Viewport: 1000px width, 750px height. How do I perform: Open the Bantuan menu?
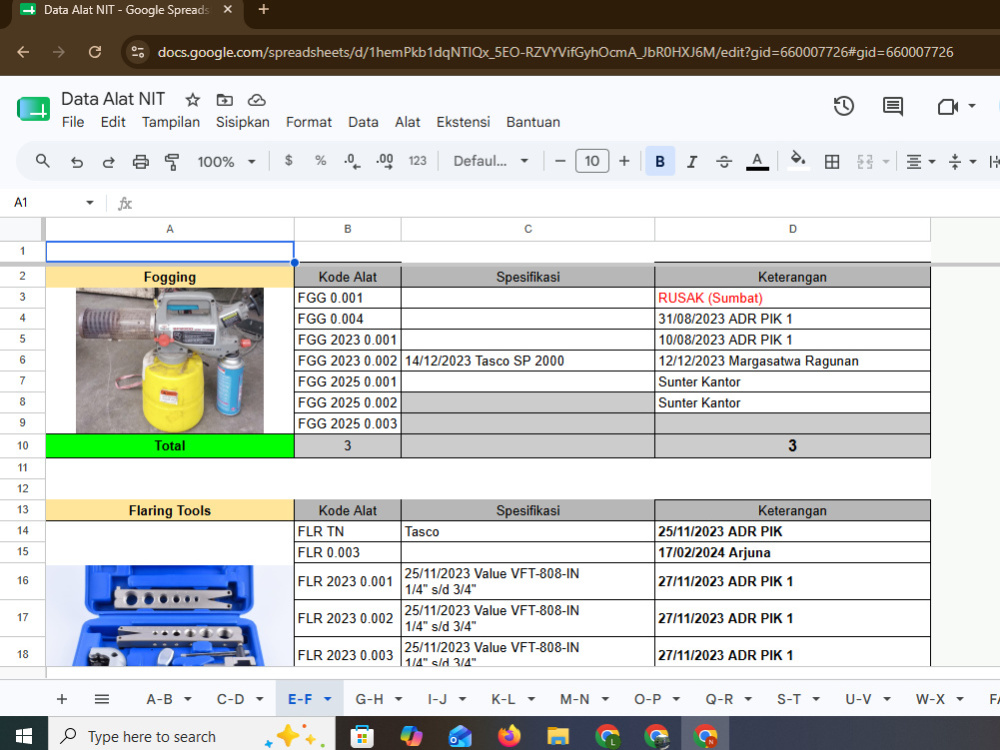(533, 122)
